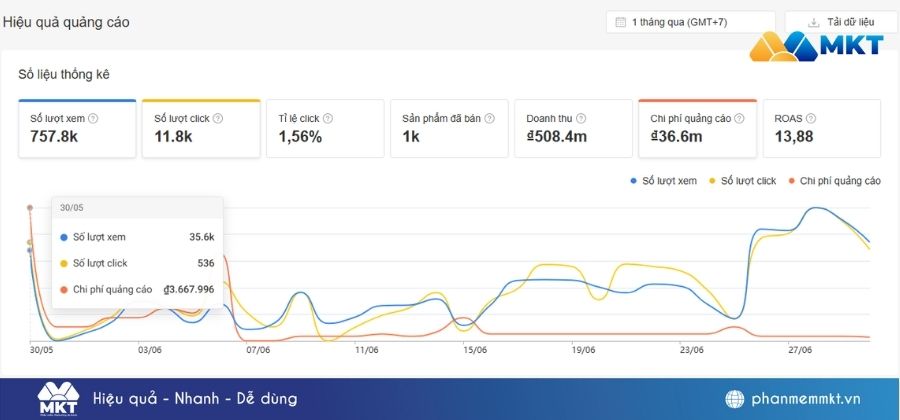Click blue legend dot for Số lượt xem
This screenshot has width=900, height=420.
(634, 181)
